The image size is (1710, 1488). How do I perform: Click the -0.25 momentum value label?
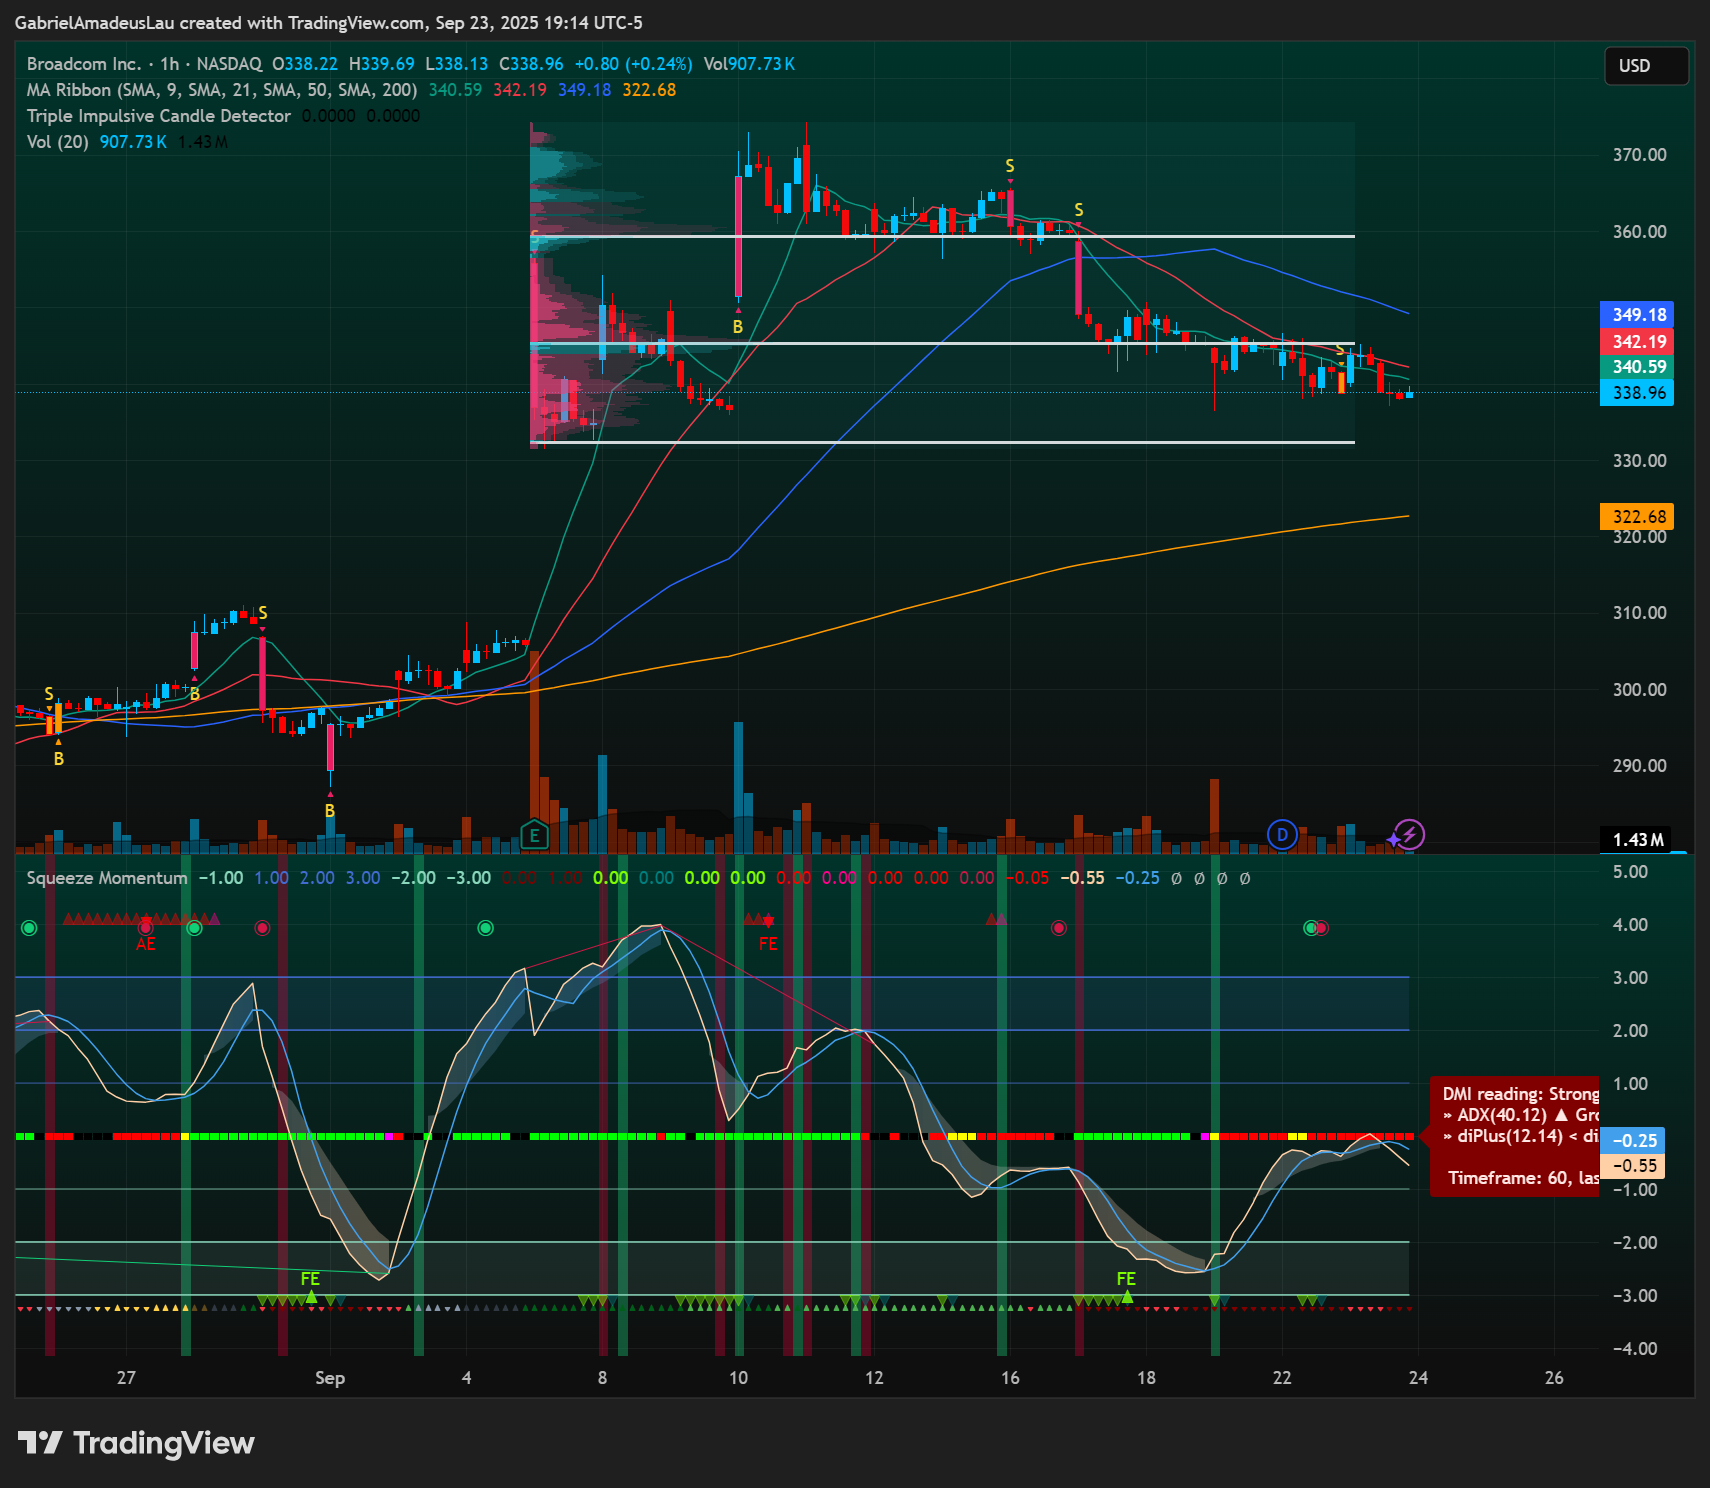point(1633,1141)
